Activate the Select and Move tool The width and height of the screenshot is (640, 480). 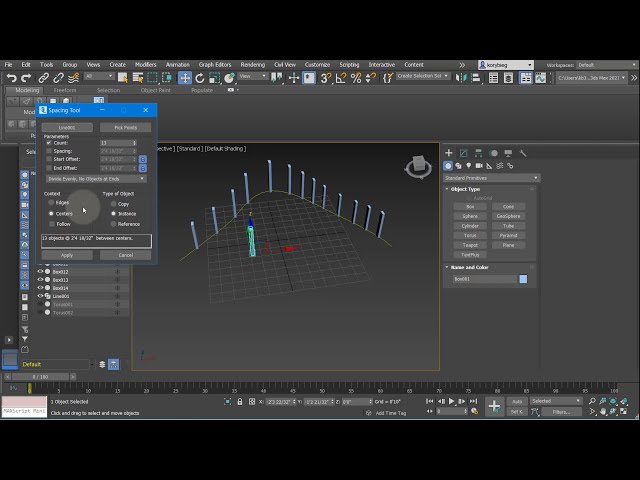pos(185,78)
